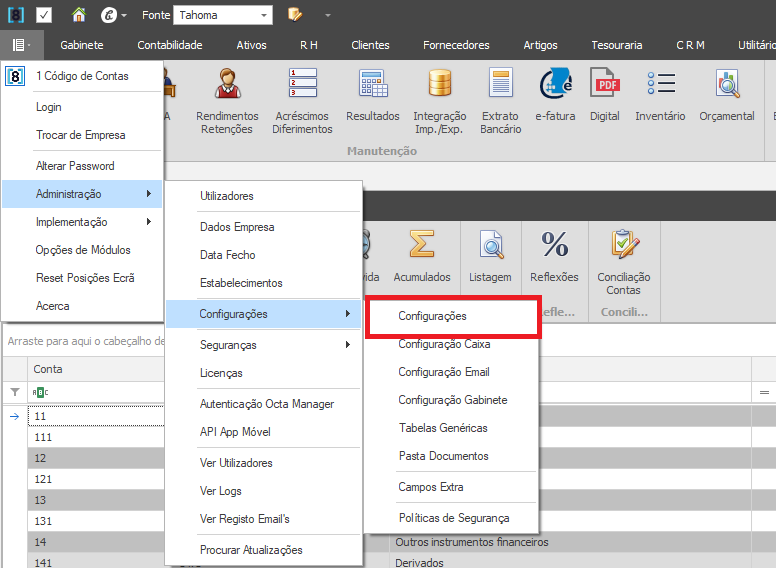
Task: Click the Reflexões percent icon
Action: (554, 257)
